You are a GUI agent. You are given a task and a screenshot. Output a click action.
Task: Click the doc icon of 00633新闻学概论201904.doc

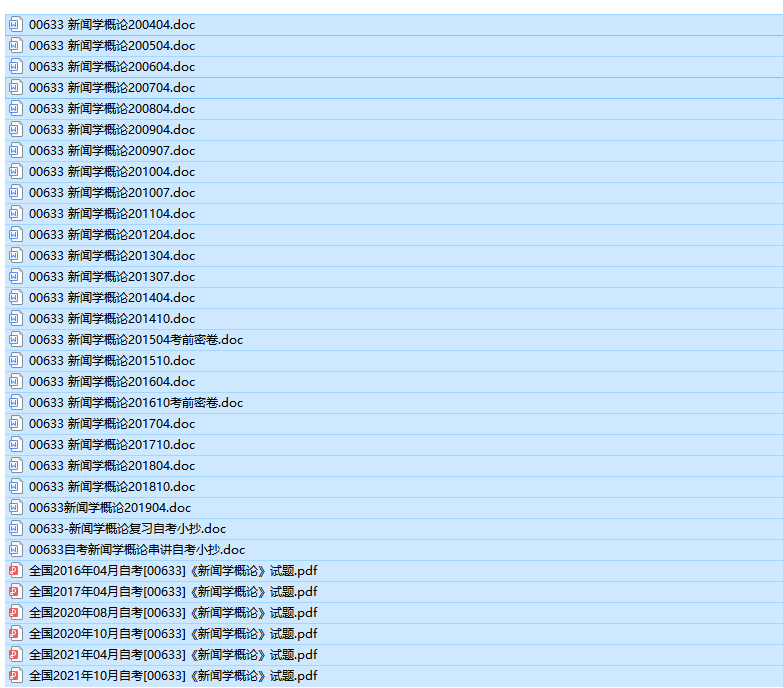click(x=15, y=507)
